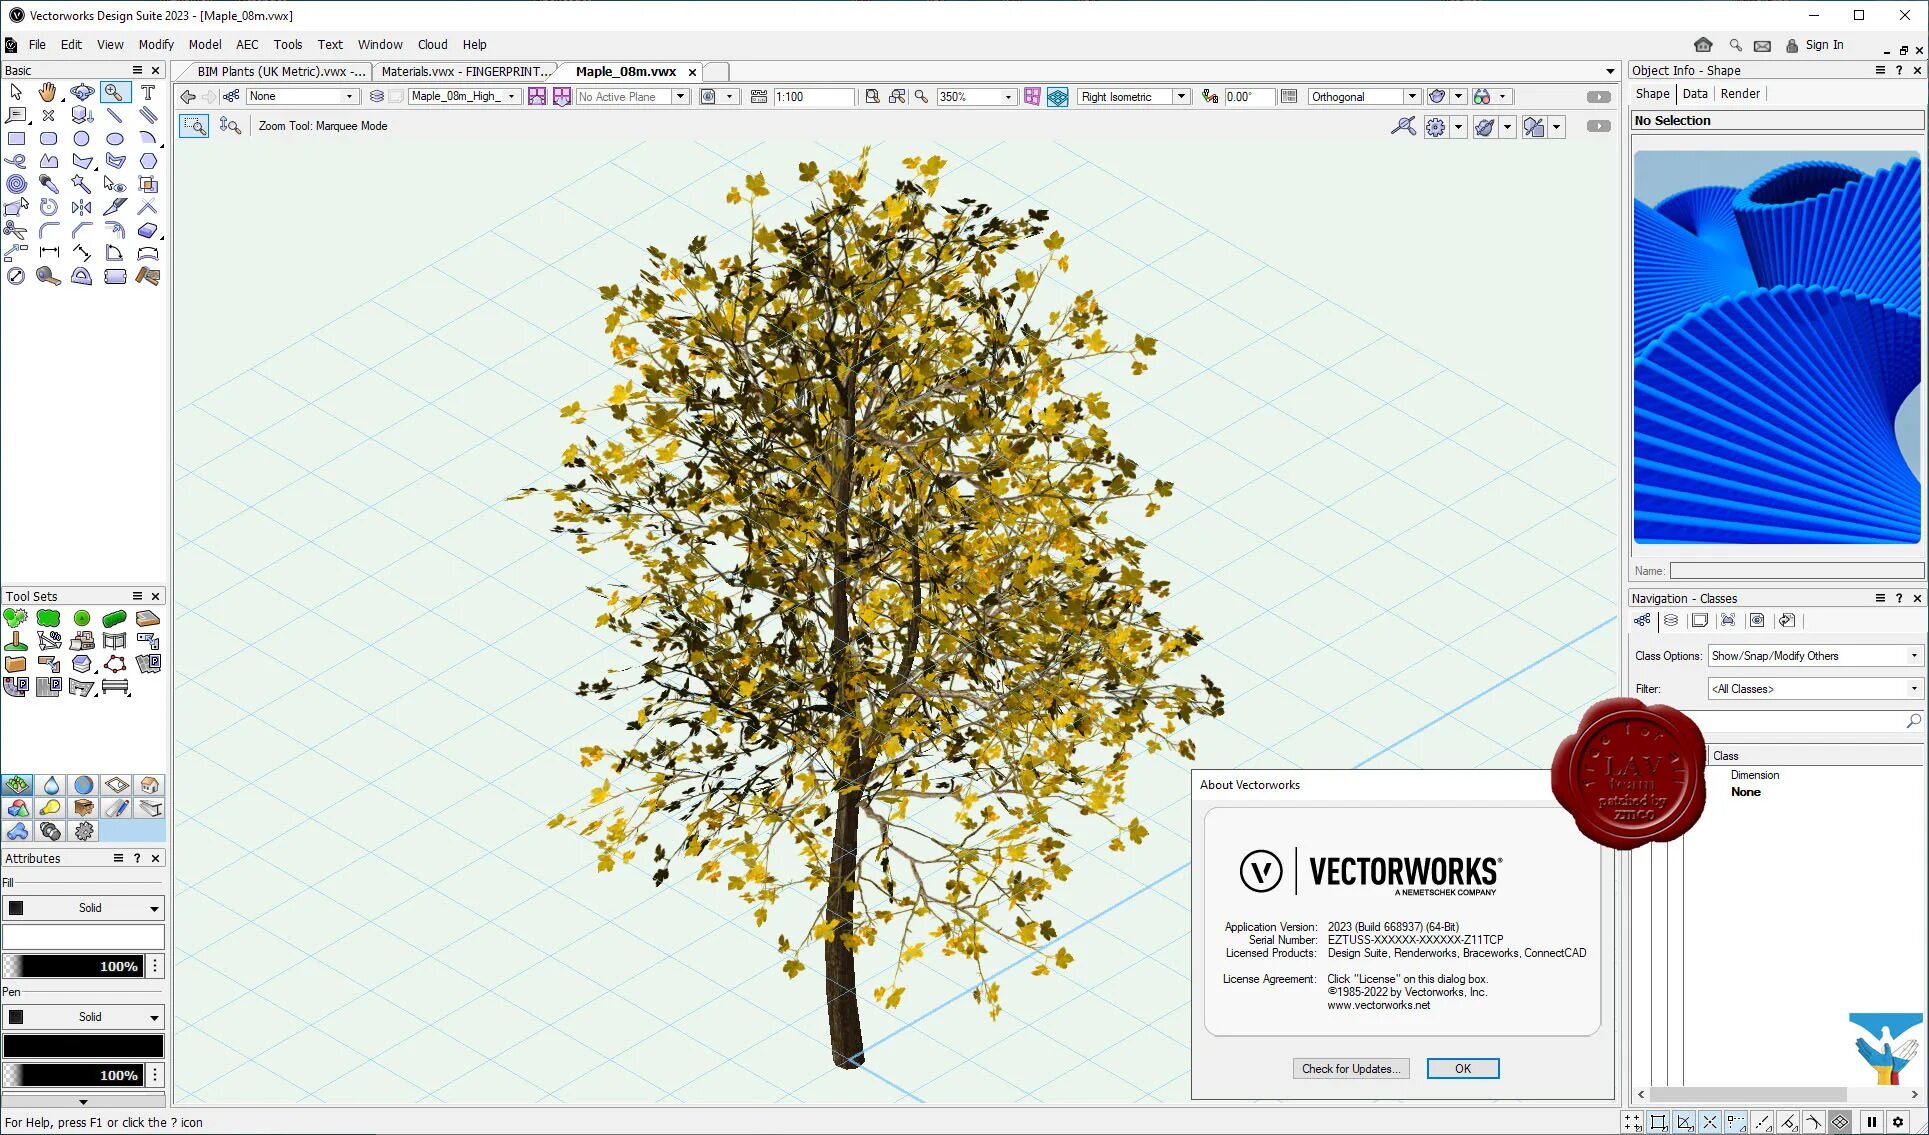
Task: Select the Rounded Rectangle tool
Action: pyautogui.click(x=49, y=139)
